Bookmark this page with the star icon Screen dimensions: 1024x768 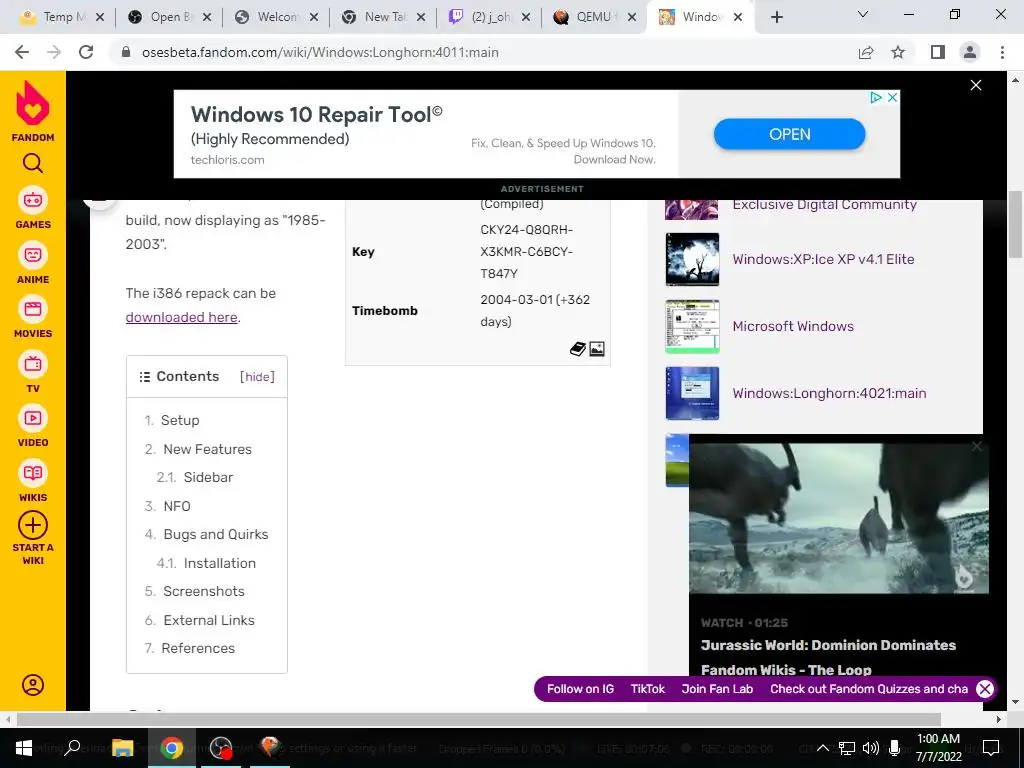[x=898, y=52]
